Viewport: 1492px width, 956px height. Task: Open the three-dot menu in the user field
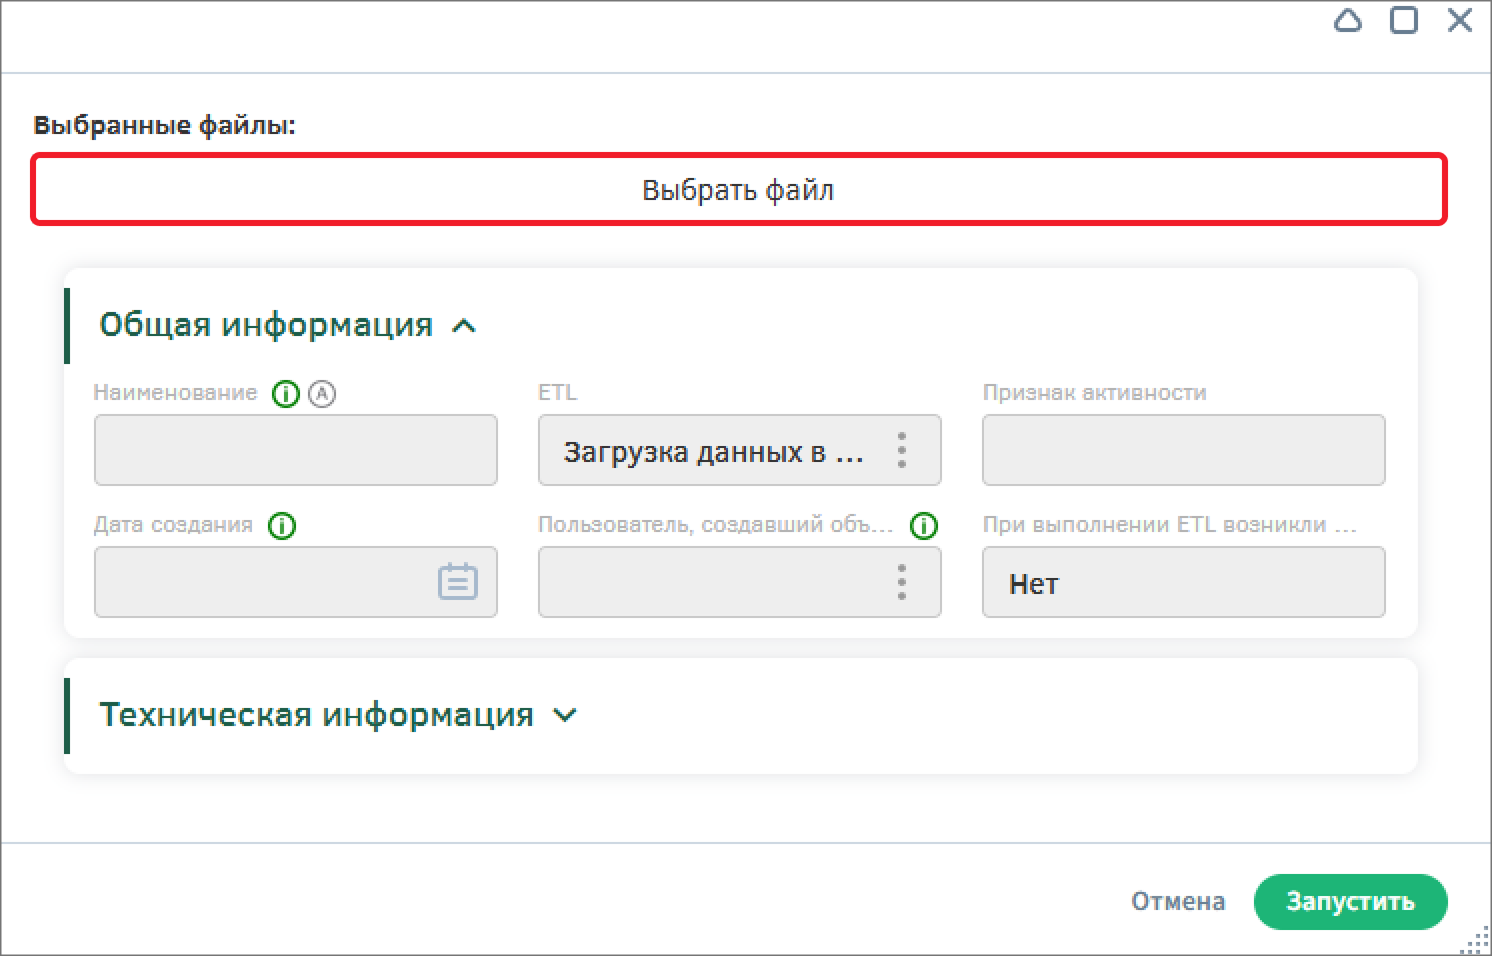(x=902, y=582)
